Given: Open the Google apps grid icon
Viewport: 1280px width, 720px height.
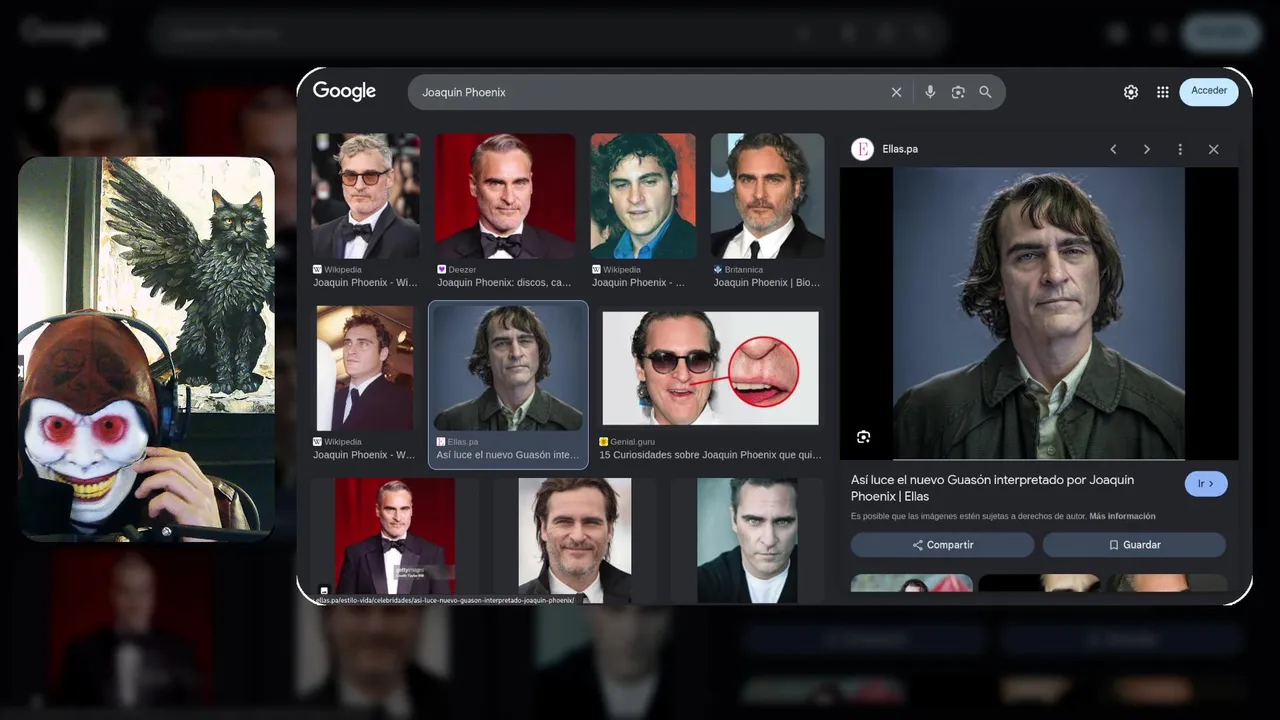Looking at the screenshot, I should [1163, 92].
